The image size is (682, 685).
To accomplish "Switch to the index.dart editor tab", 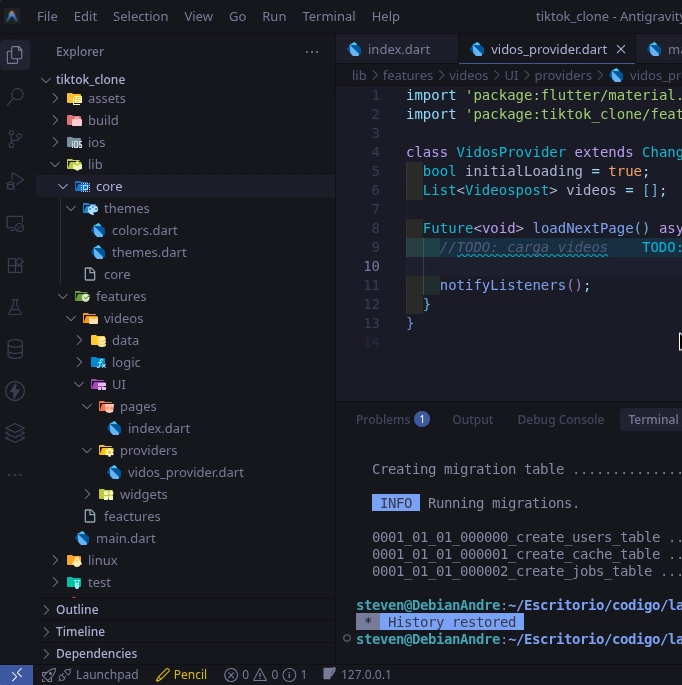I will click(x=396, y=49).
